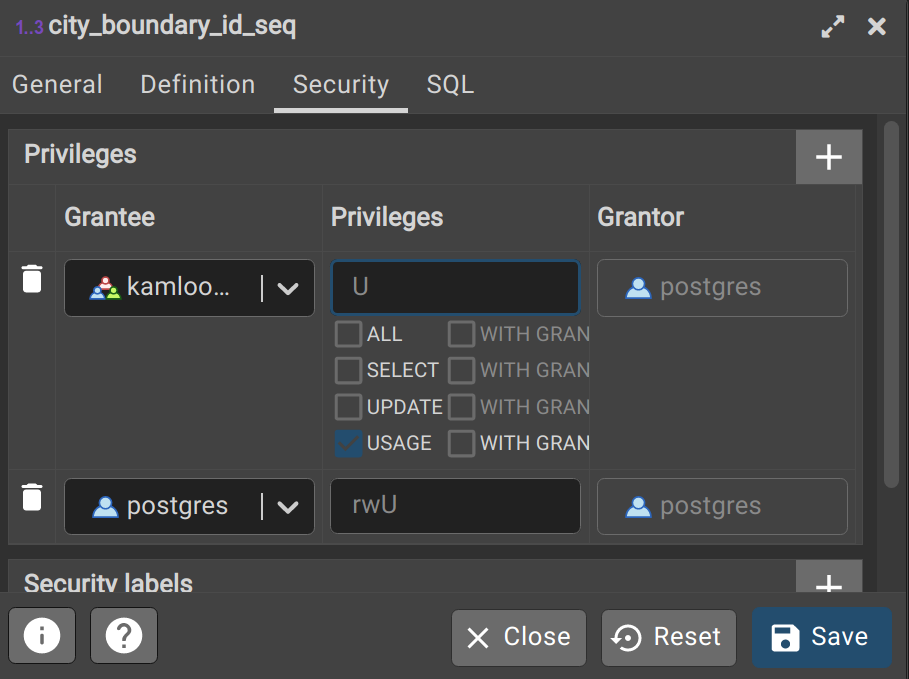Toggle WITH GRANT option for SELECT
This screenshot has height=679, width=909.
461,370
